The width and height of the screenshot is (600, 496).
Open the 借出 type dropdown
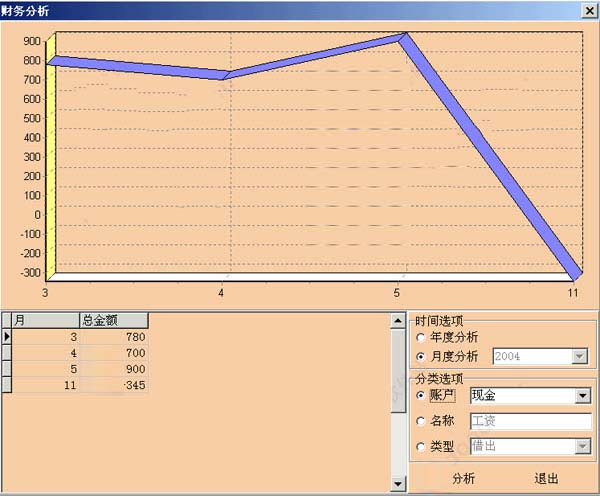point(583,446)
